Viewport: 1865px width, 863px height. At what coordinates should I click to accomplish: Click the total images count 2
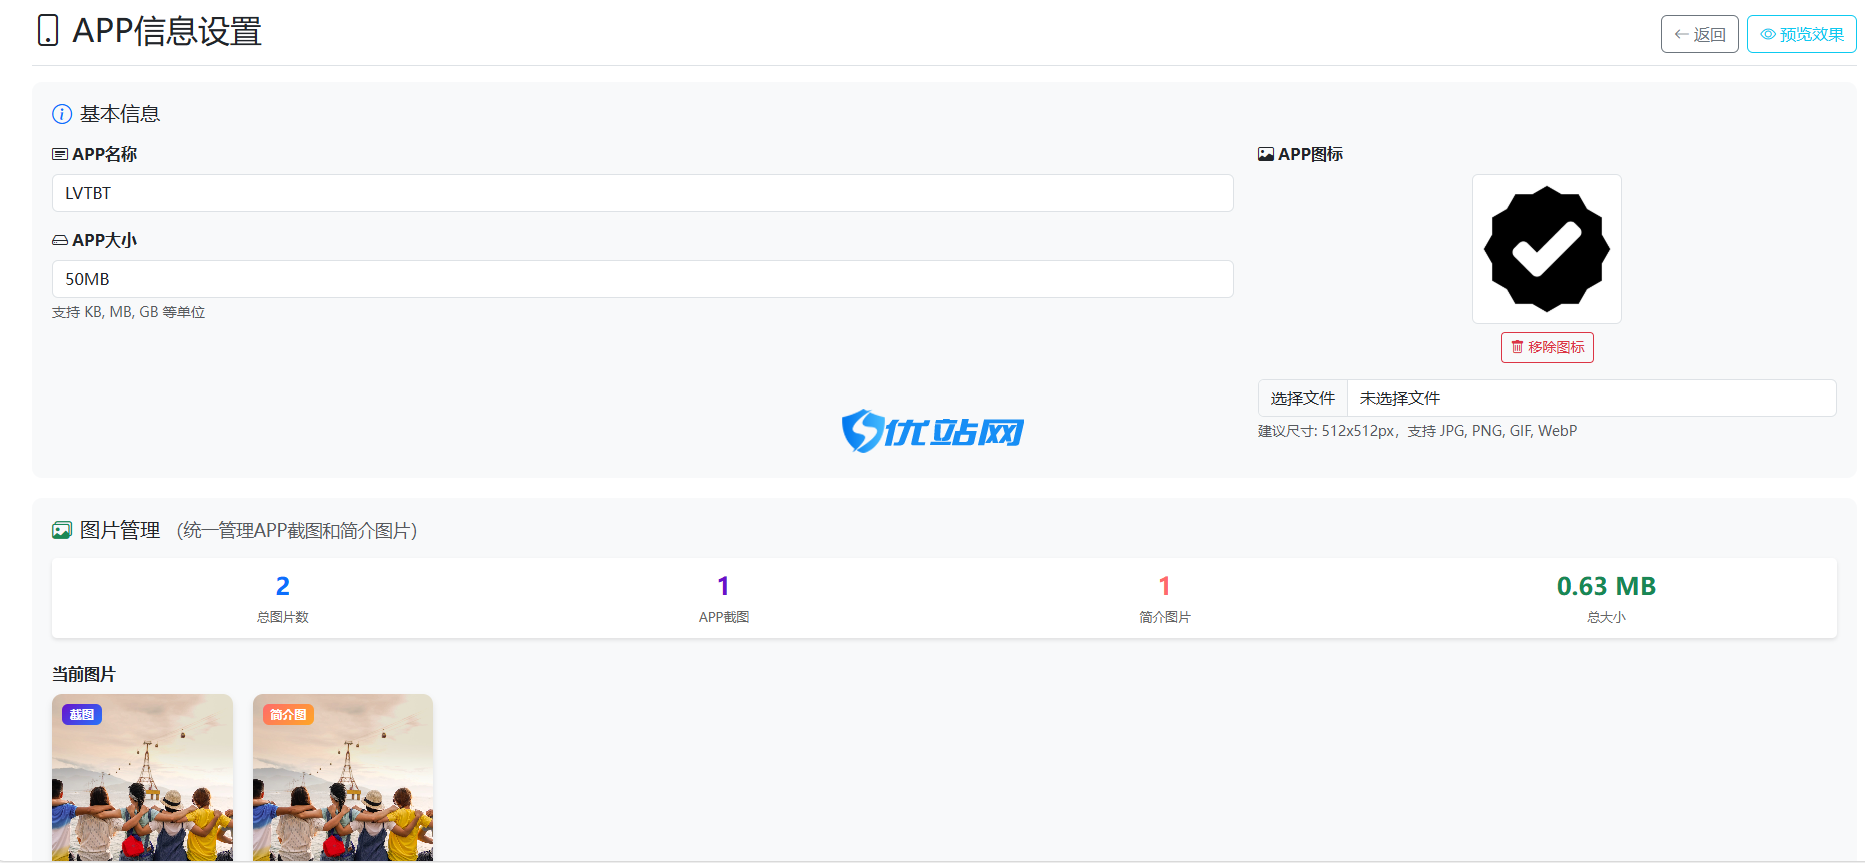pos(283,586)
